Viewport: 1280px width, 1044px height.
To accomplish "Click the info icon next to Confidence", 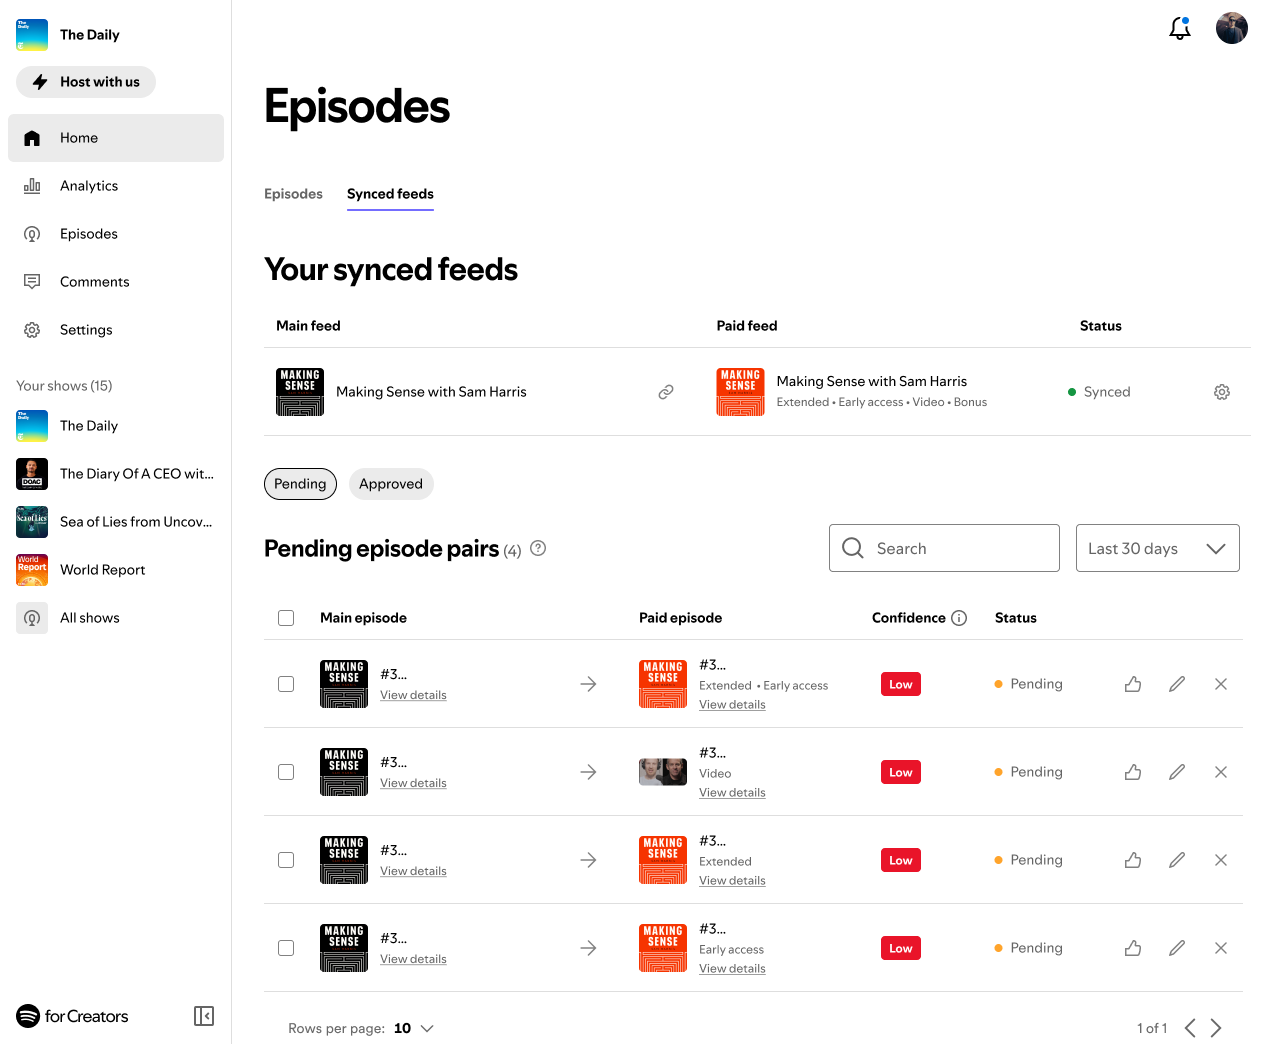I will [959, 618].
